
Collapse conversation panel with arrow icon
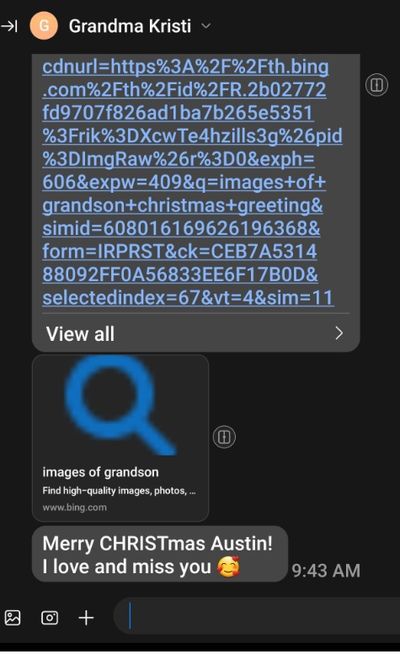point(9,26)
